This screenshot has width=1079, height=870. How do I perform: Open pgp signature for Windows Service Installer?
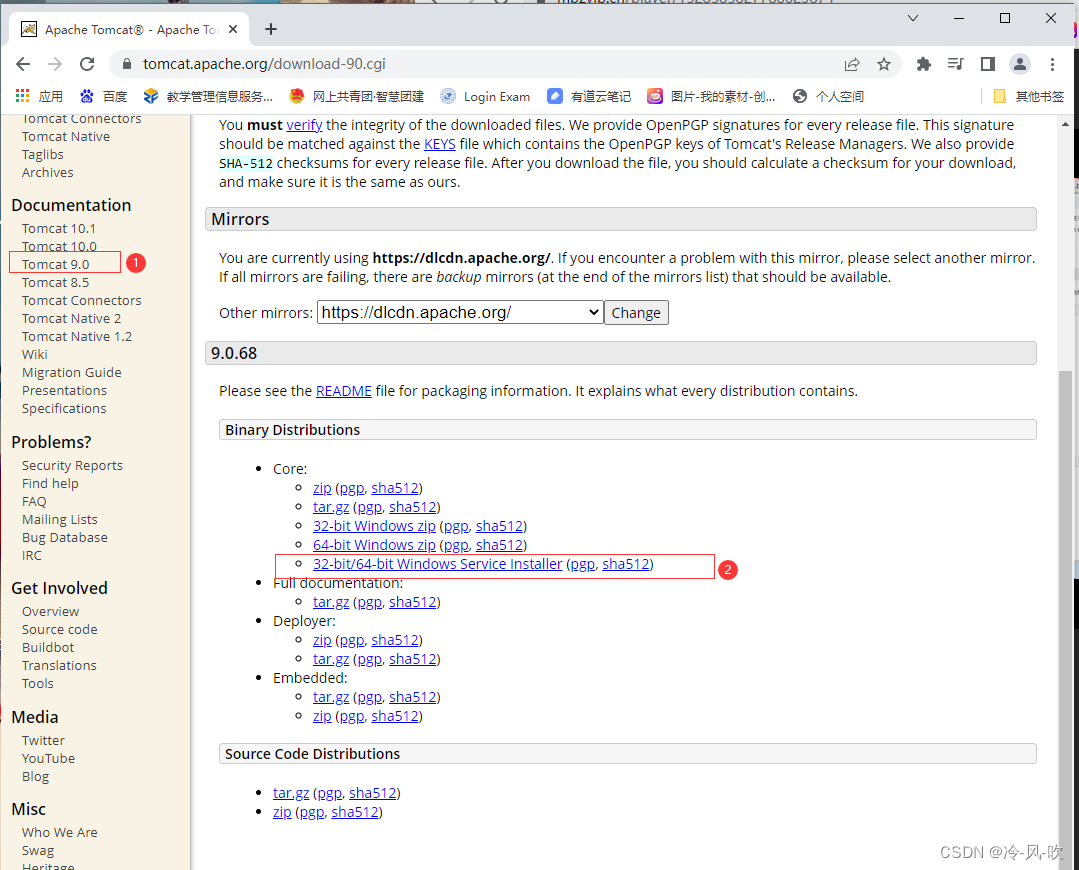(x=582, y=564)
